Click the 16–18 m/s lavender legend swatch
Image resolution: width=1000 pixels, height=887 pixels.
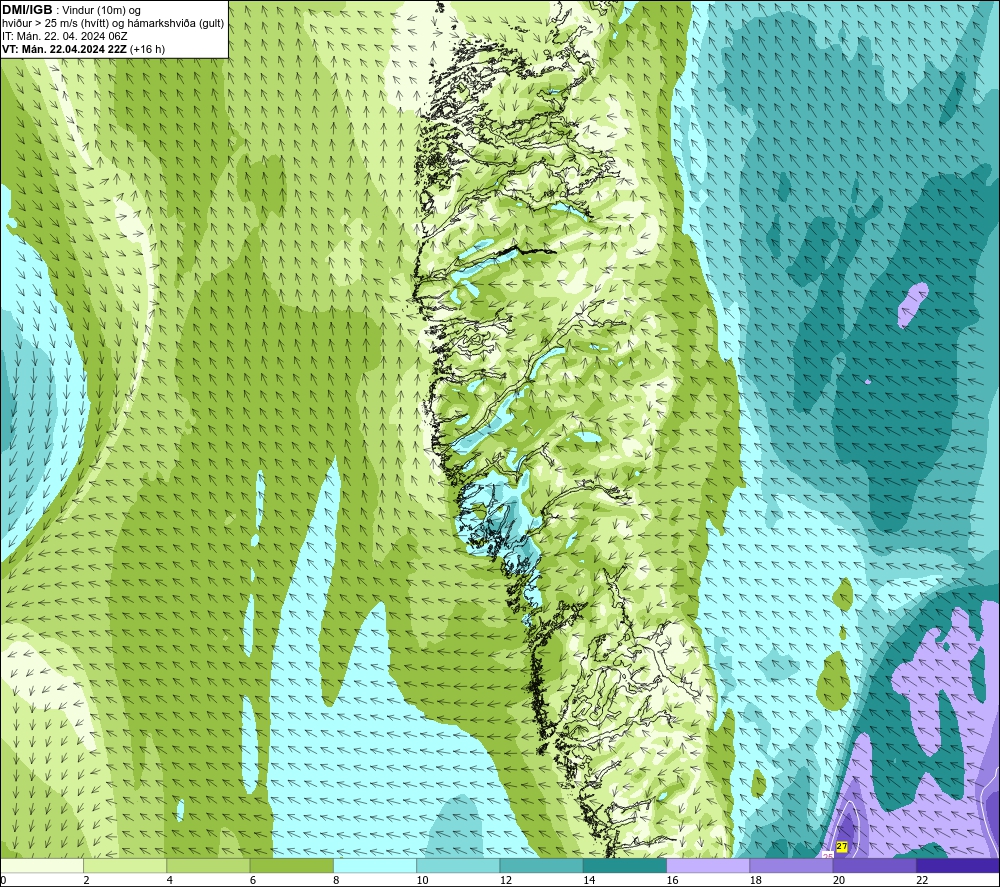[708, 866]
